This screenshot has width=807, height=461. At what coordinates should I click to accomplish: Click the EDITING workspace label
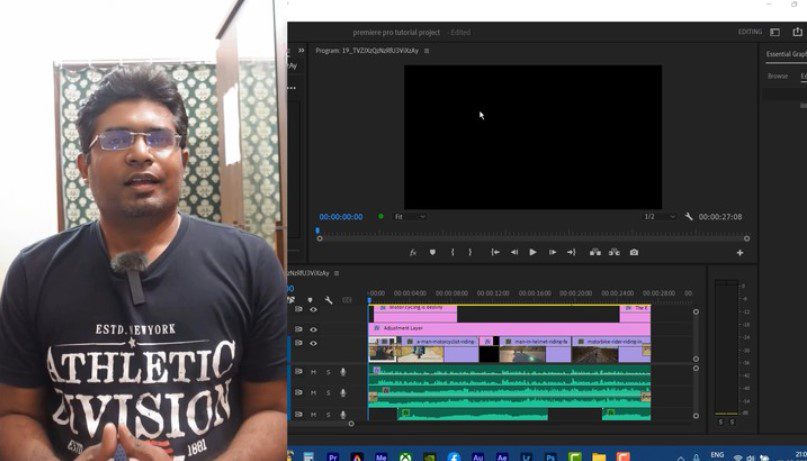pos(750,32)
